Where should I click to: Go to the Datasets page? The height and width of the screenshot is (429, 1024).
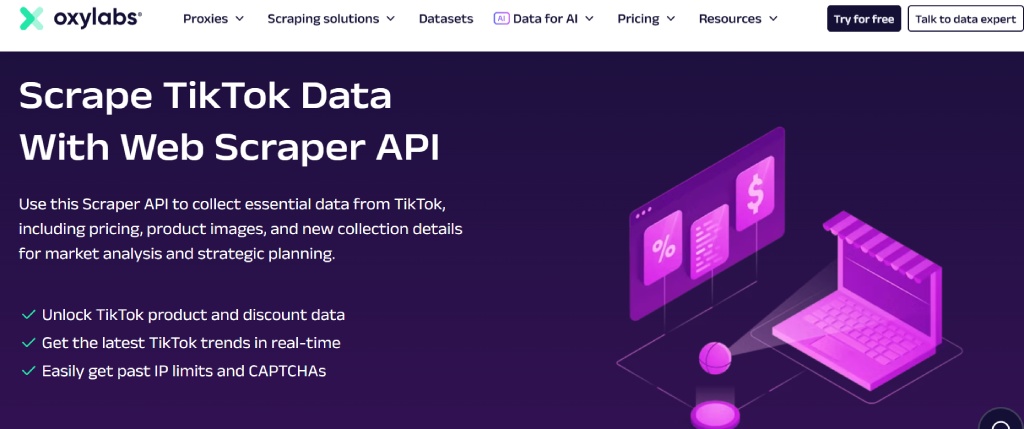pos(446,19)
